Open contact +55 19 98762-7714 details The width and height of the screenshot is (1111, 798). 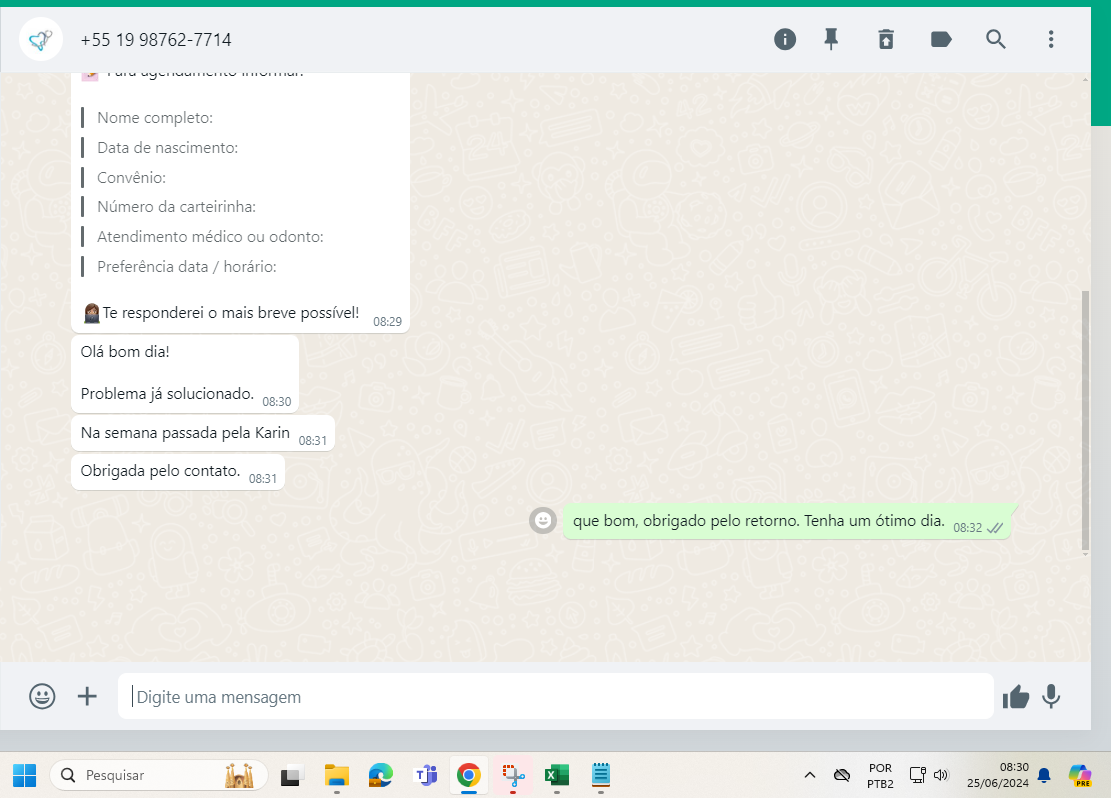pos(156,40)
